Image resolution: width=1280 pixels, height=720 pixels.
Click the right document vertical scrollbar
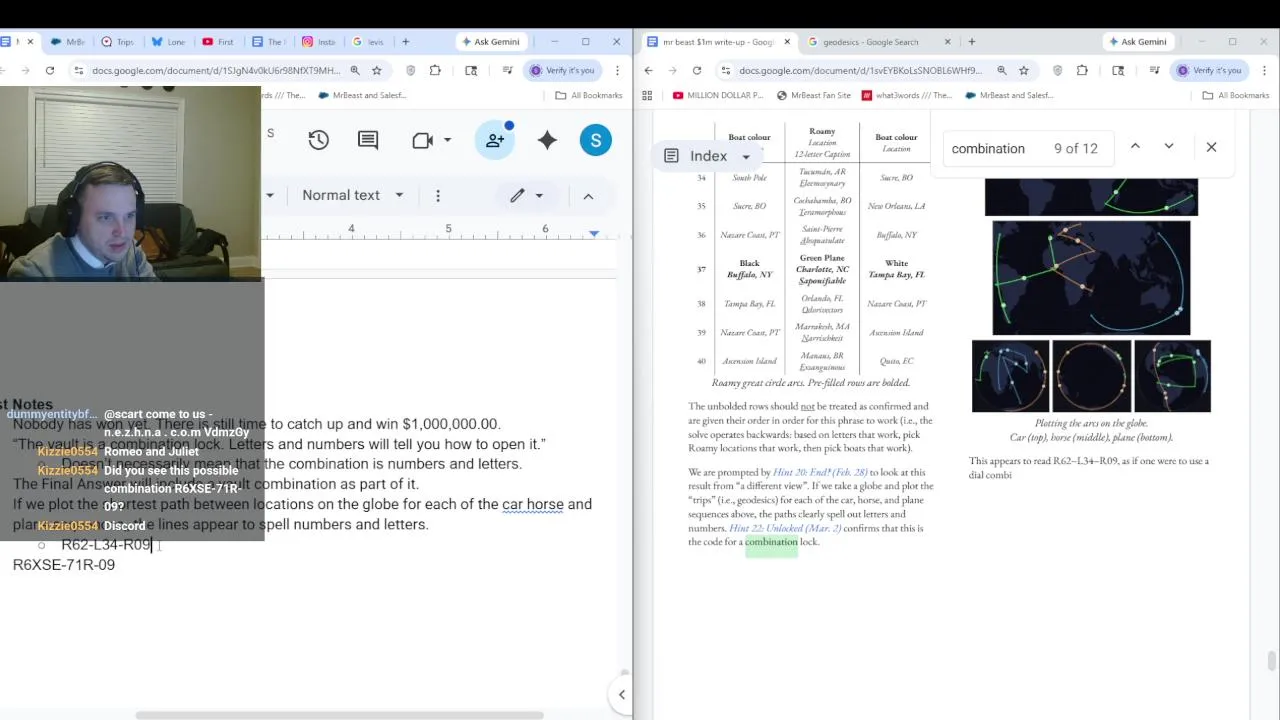(x=1271, y=661)
